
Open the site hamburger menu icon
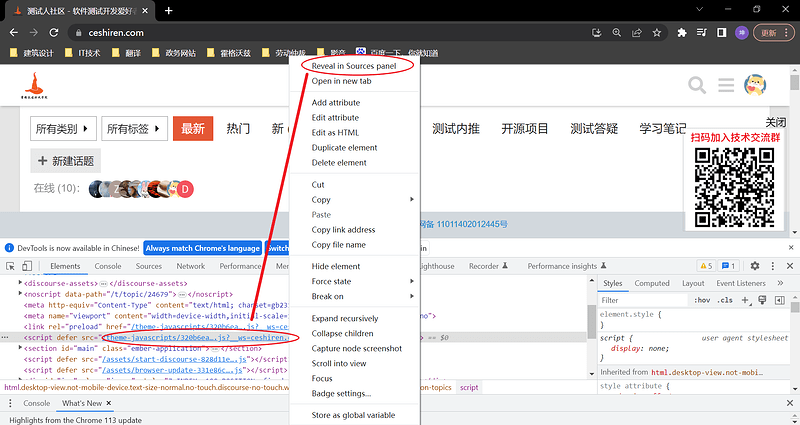726,85
